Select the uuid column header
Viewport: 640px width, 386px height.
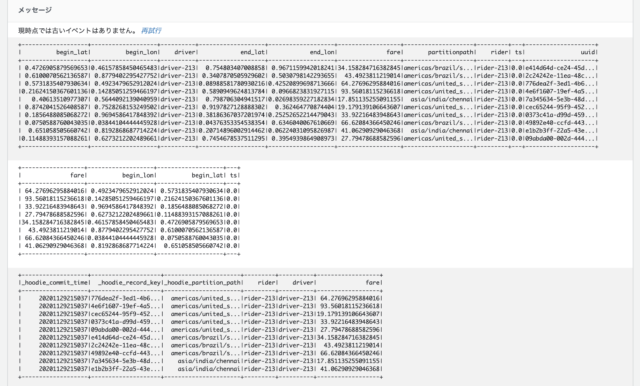588,52
